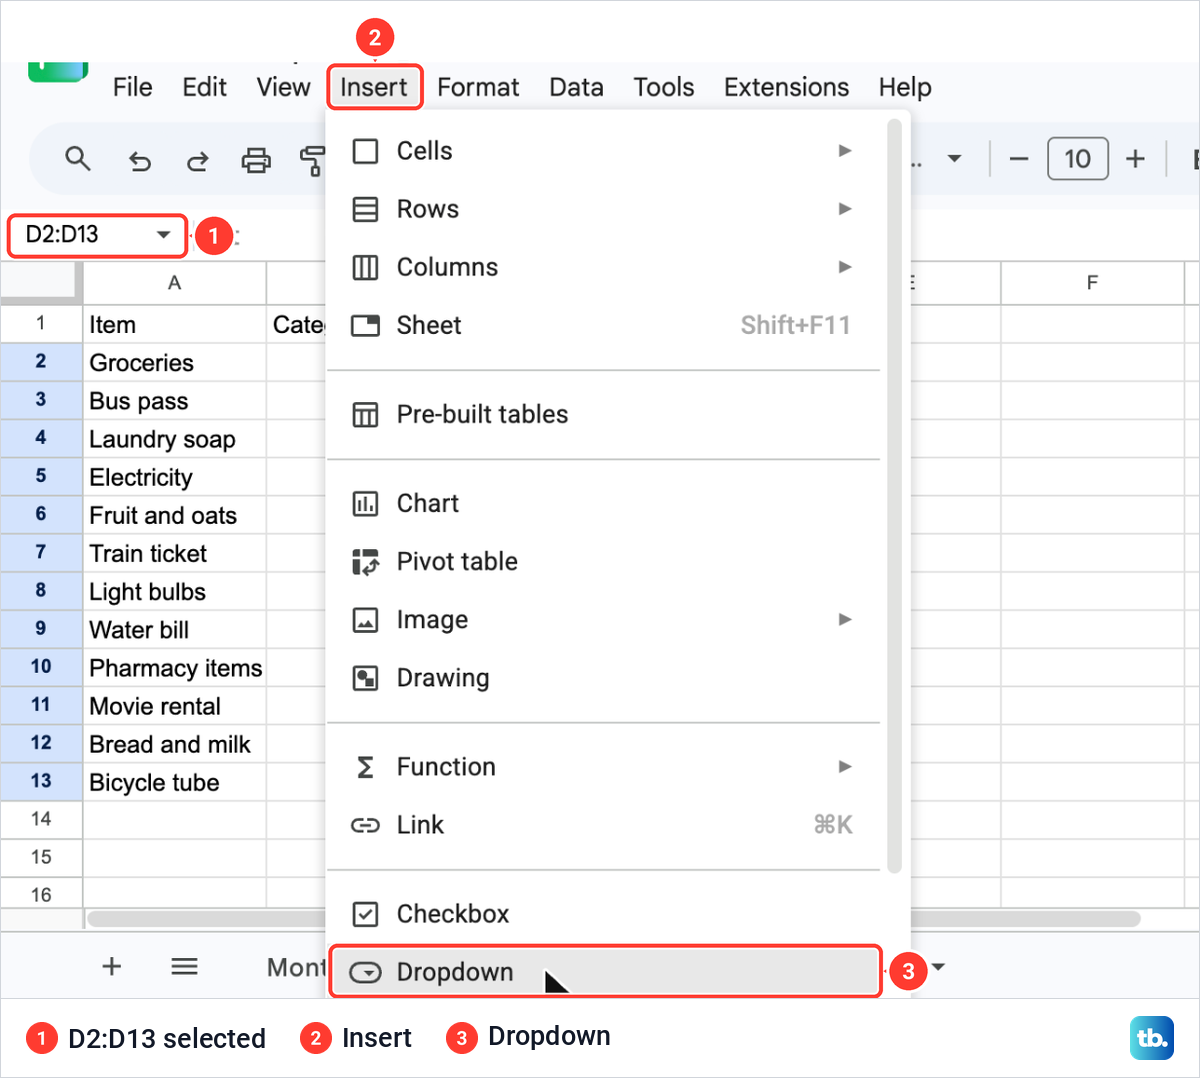
Task: Select Drawing menu entry
Action: tap(604, 677)
